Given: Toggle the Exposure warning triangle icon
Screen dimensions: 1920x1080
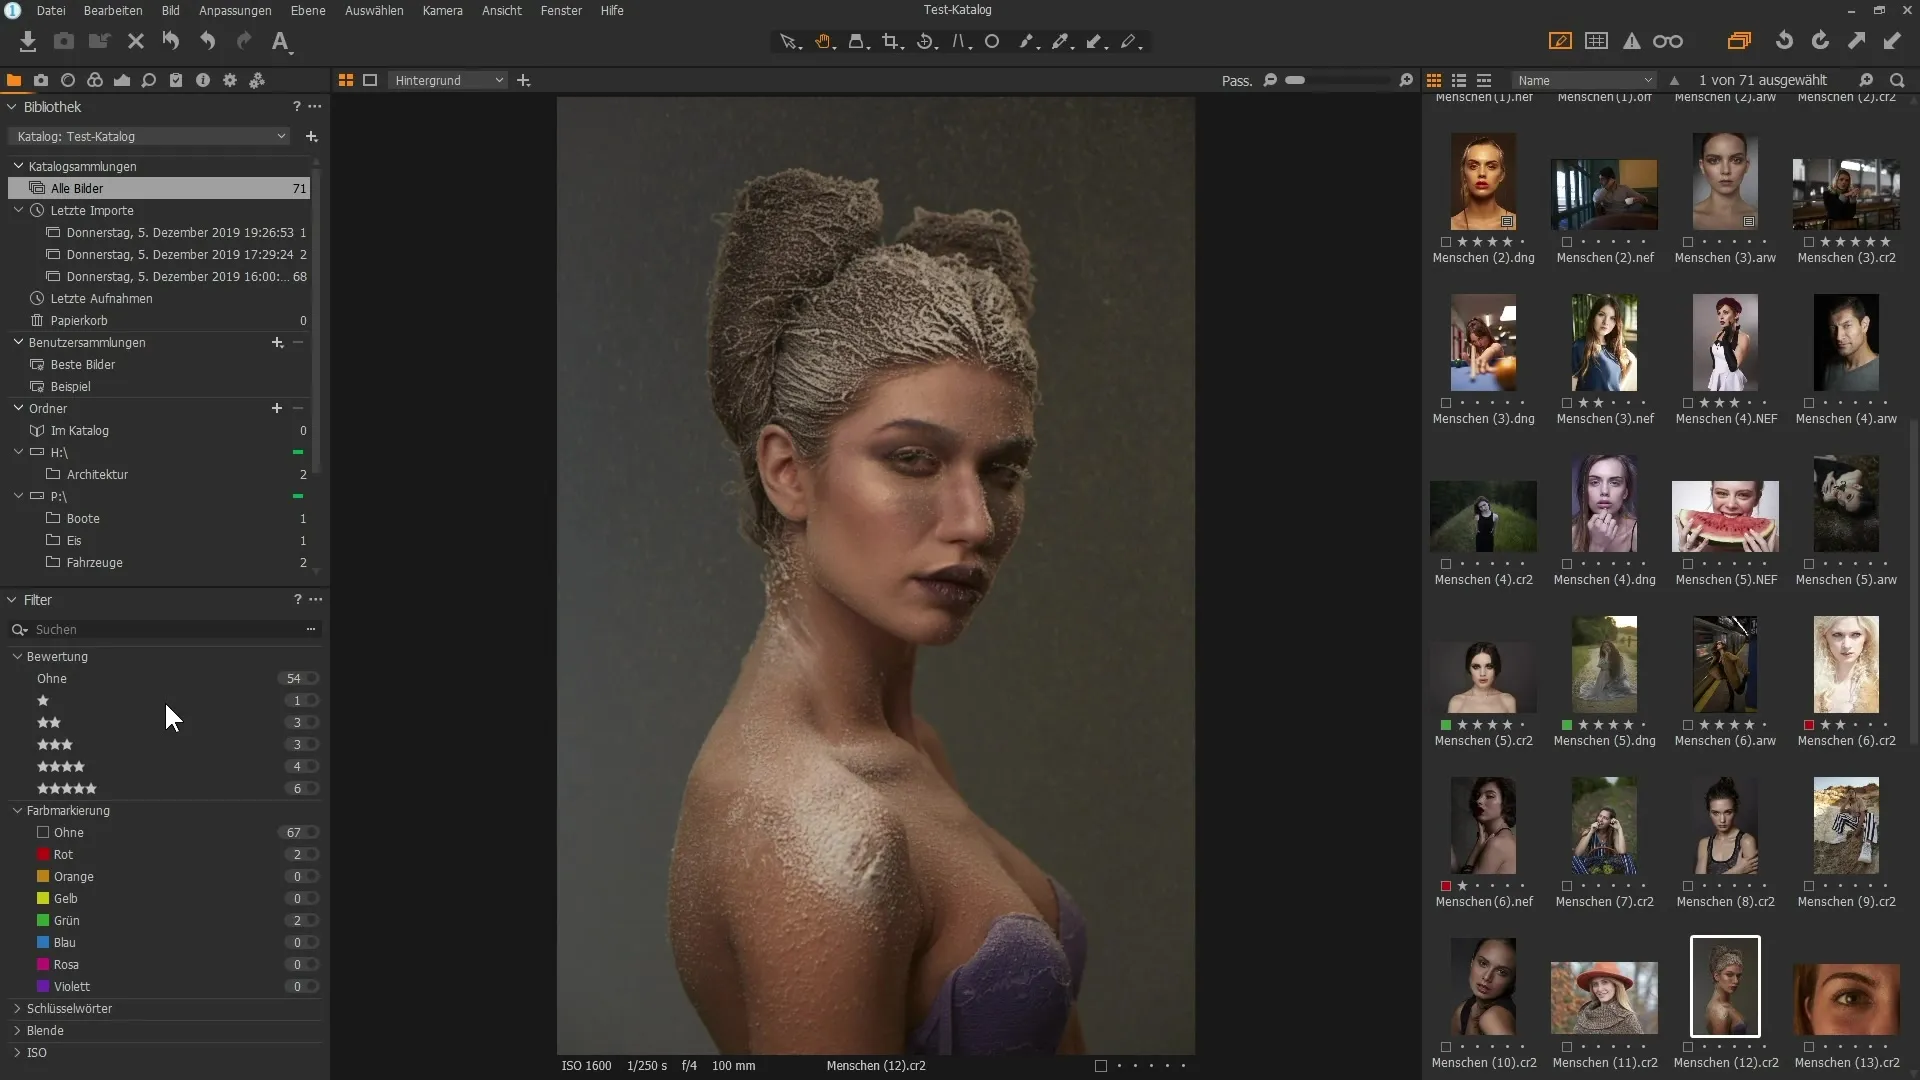Looking at the screenshot, I should (1632, 41).
